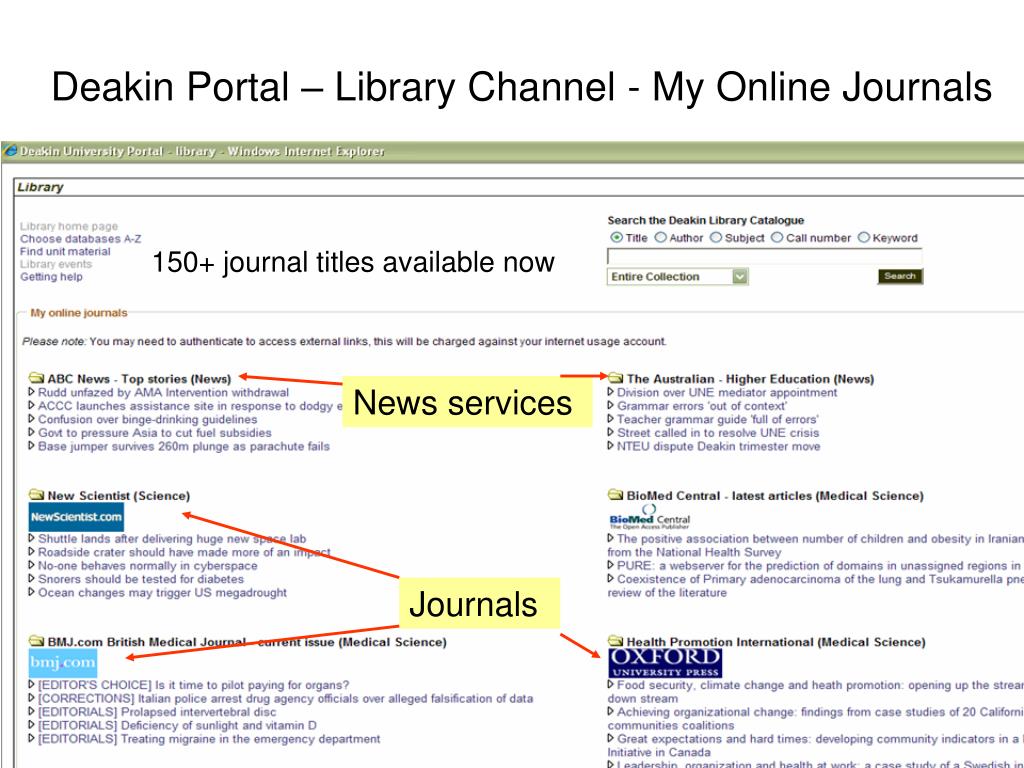Click the BioMed Central logo
The height and width of the screenshot is (768, 1024).
(x=649, y=517)
